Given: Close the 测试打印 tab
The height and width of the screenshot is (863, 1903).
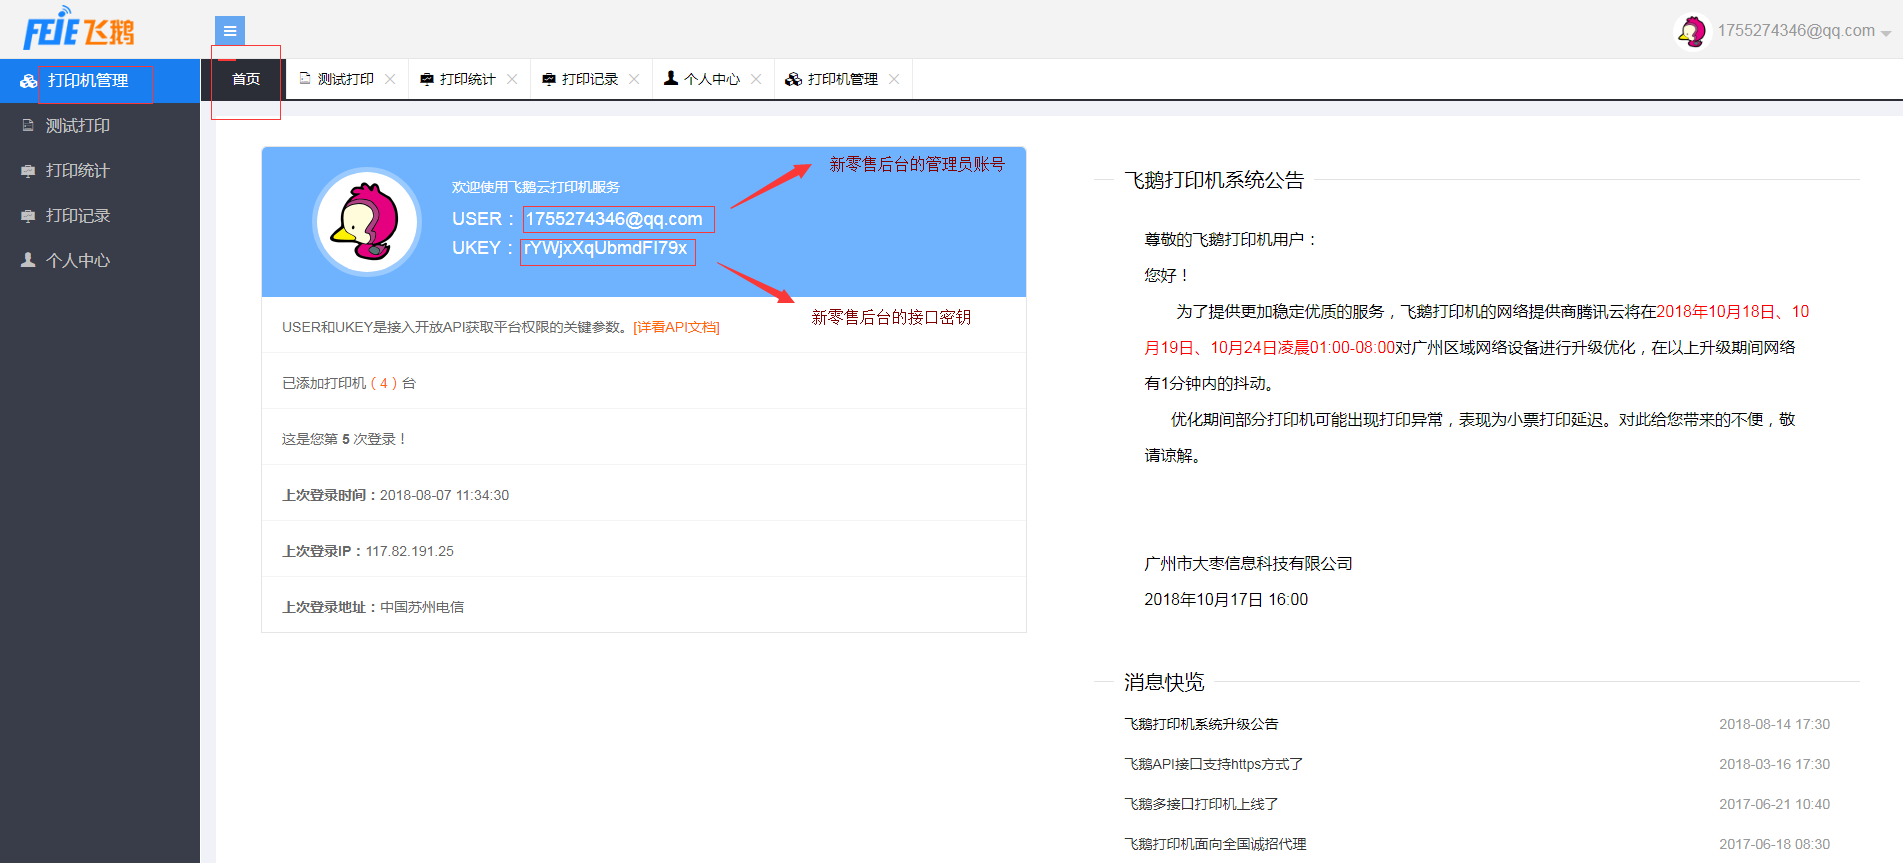Looking at the screenshot, I should point(390,79).
